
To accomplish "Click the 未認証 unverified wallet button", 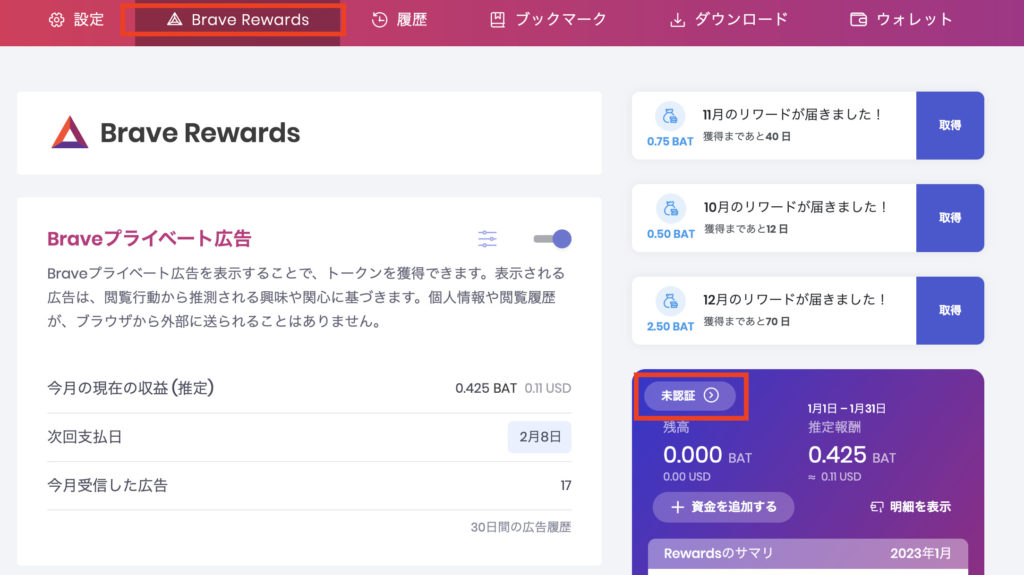I will 690,395.
